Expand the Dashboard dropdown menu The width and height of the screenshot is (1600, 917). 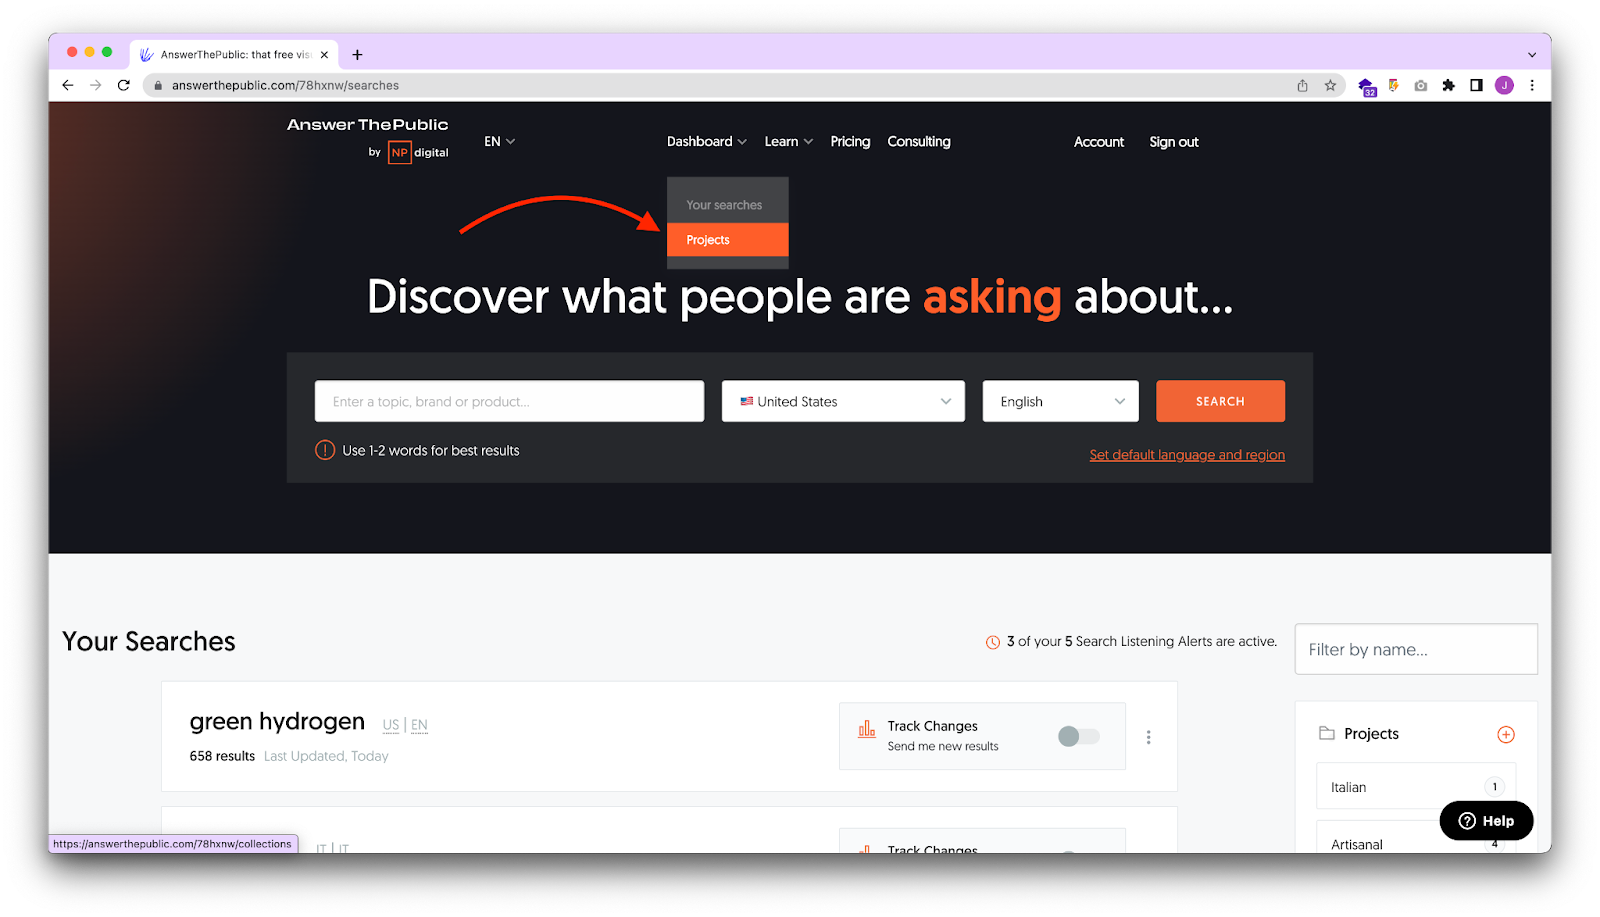pos(707,142)
